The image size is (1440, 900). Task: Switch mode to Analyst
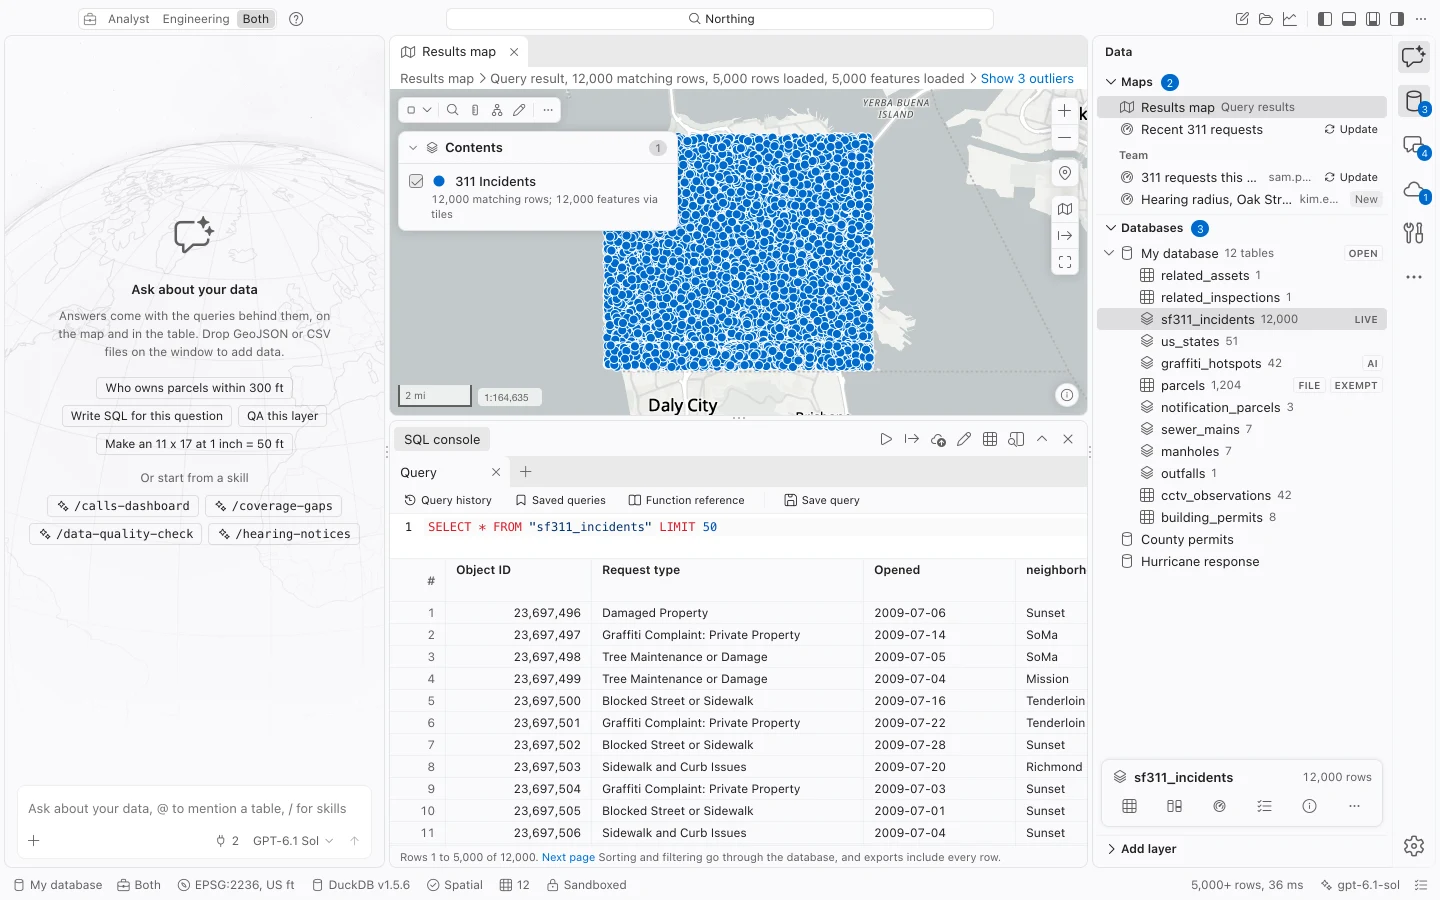[129, 19]
